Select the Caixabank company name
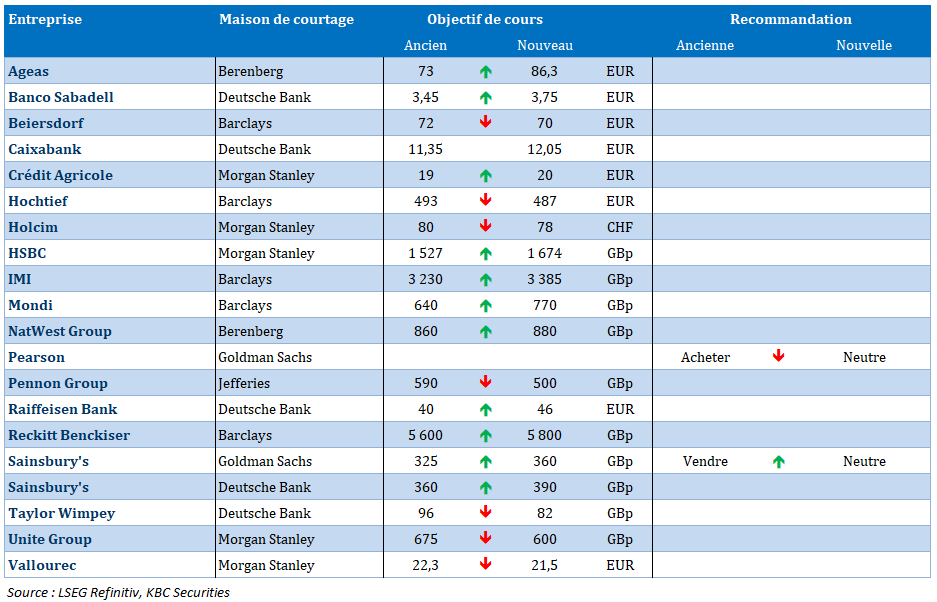The height and width of the screenshot is (602, 937). click(45, 149)
